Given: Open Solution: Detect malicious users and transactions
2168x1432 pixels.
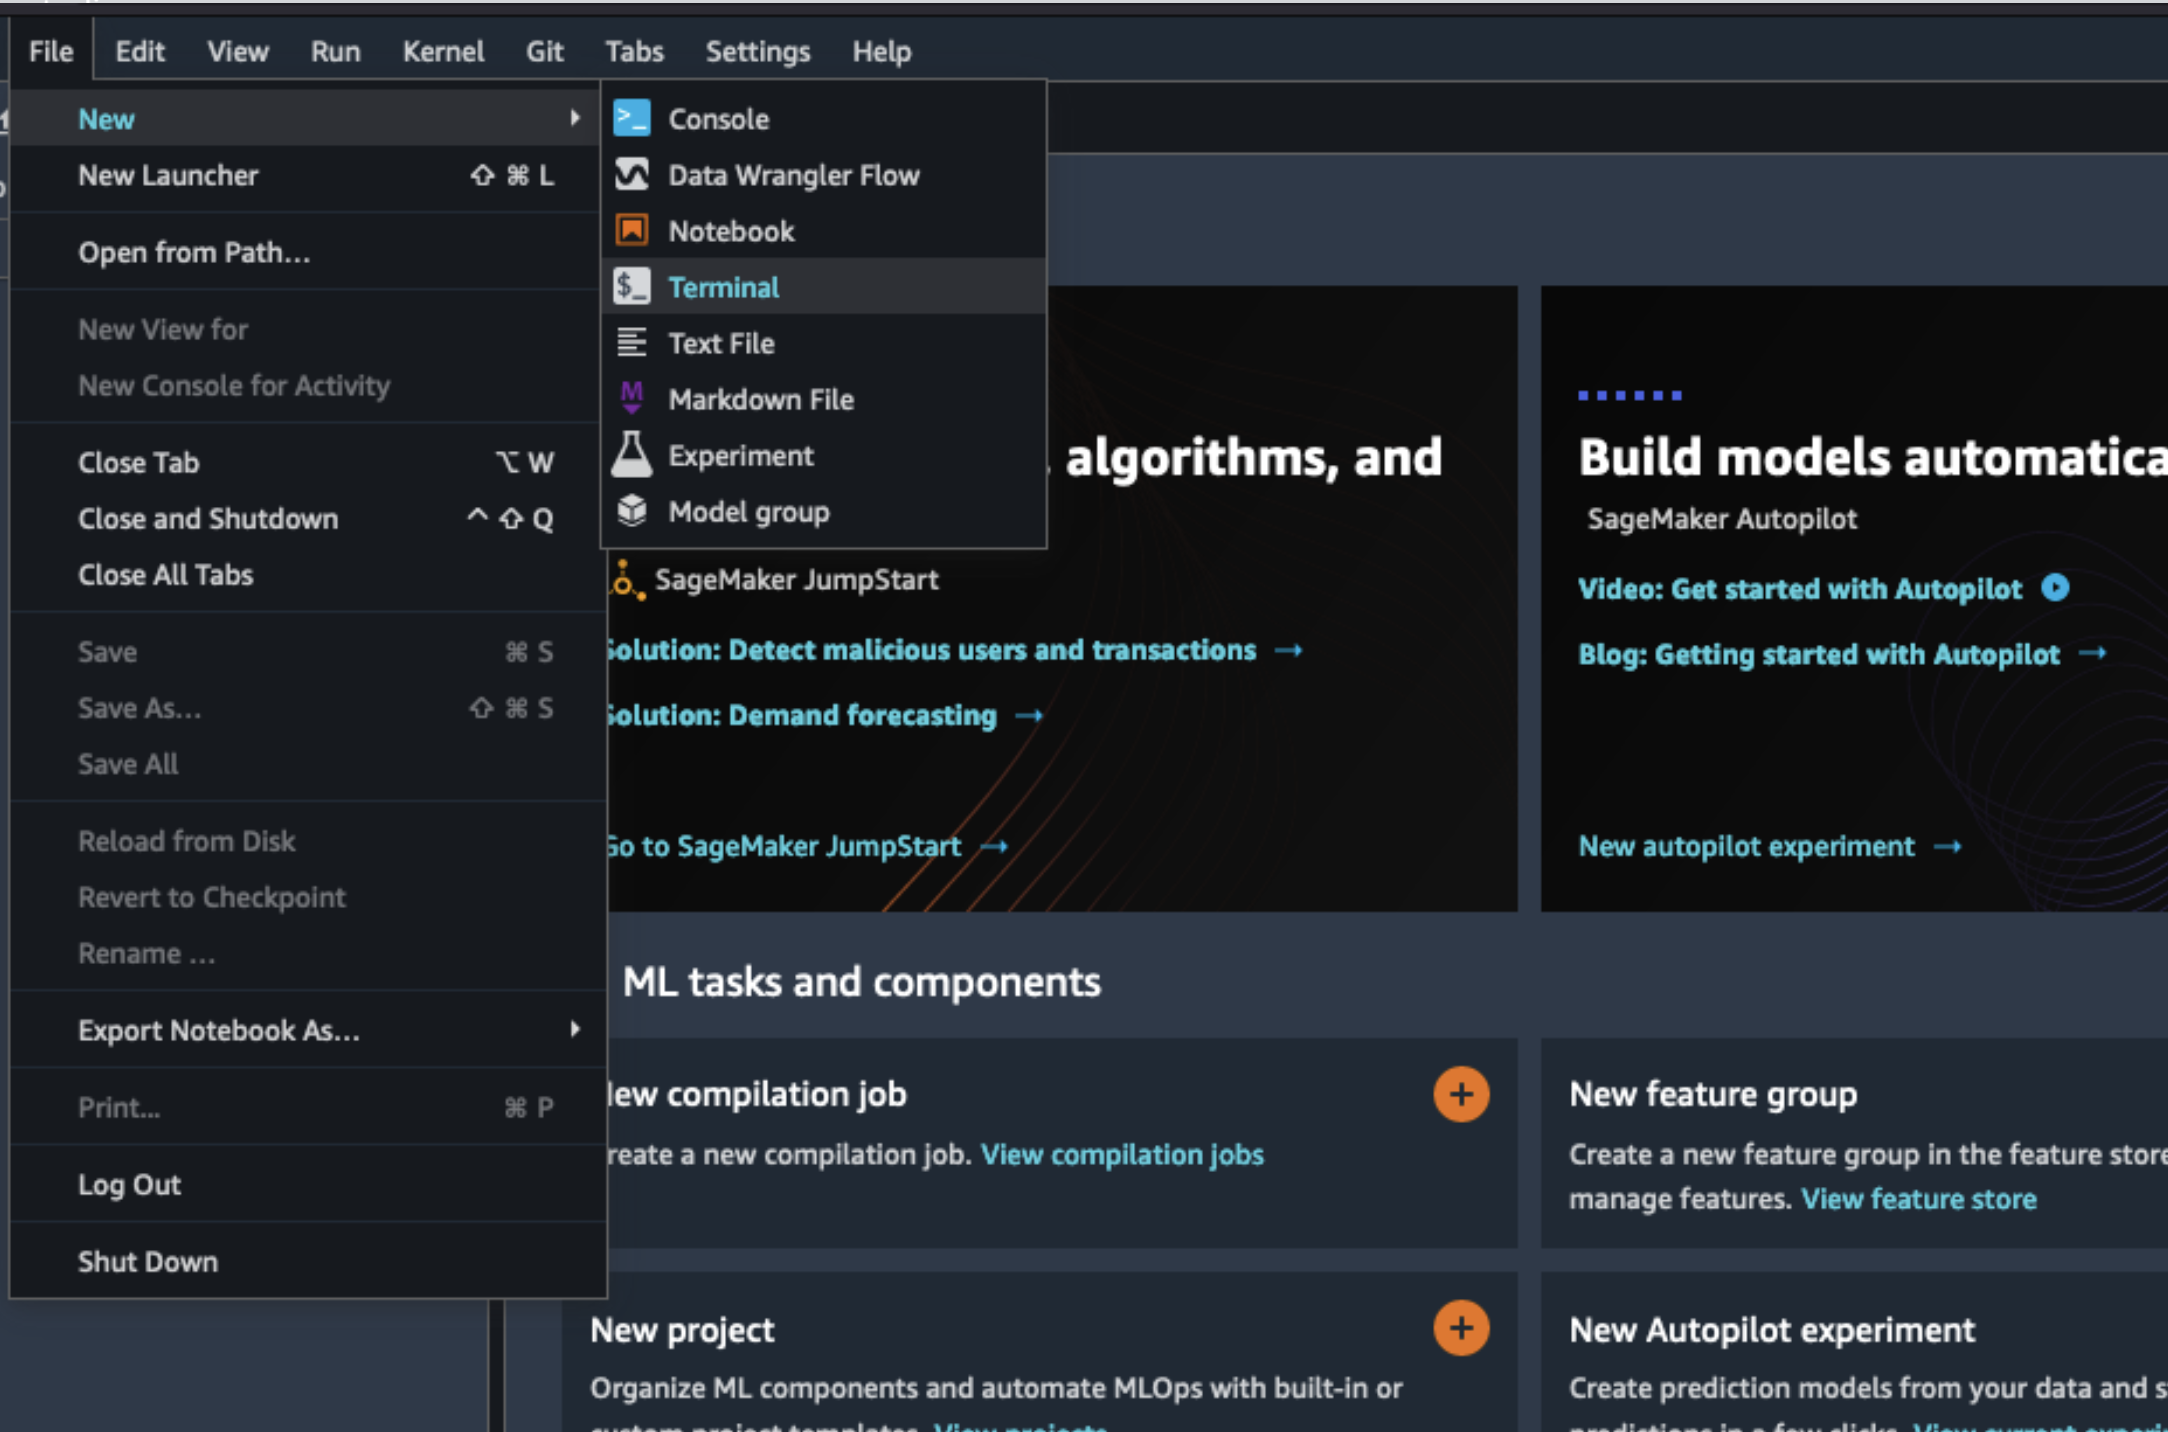Looking at the screenshot, I should (930, 650).
